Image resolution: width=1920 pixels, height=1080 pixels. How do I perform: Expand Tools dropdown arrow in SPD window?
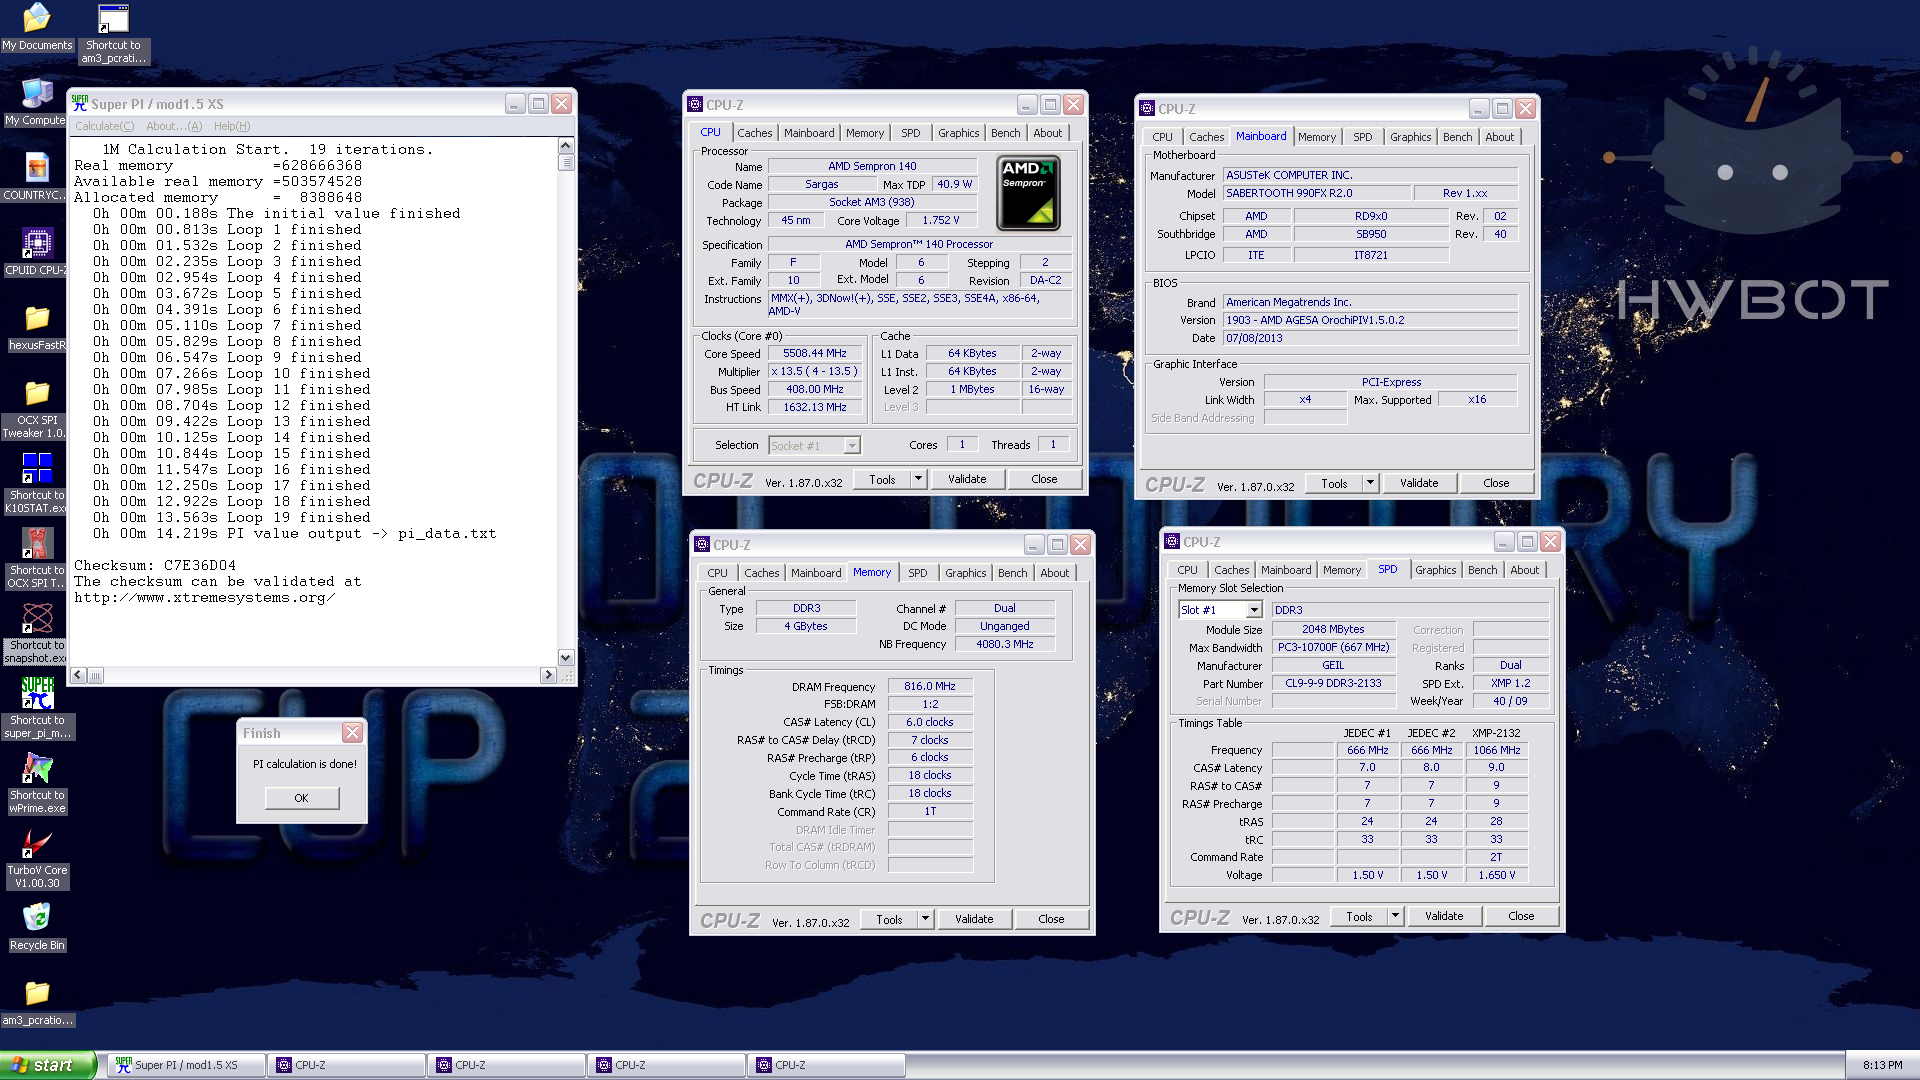1395,916
